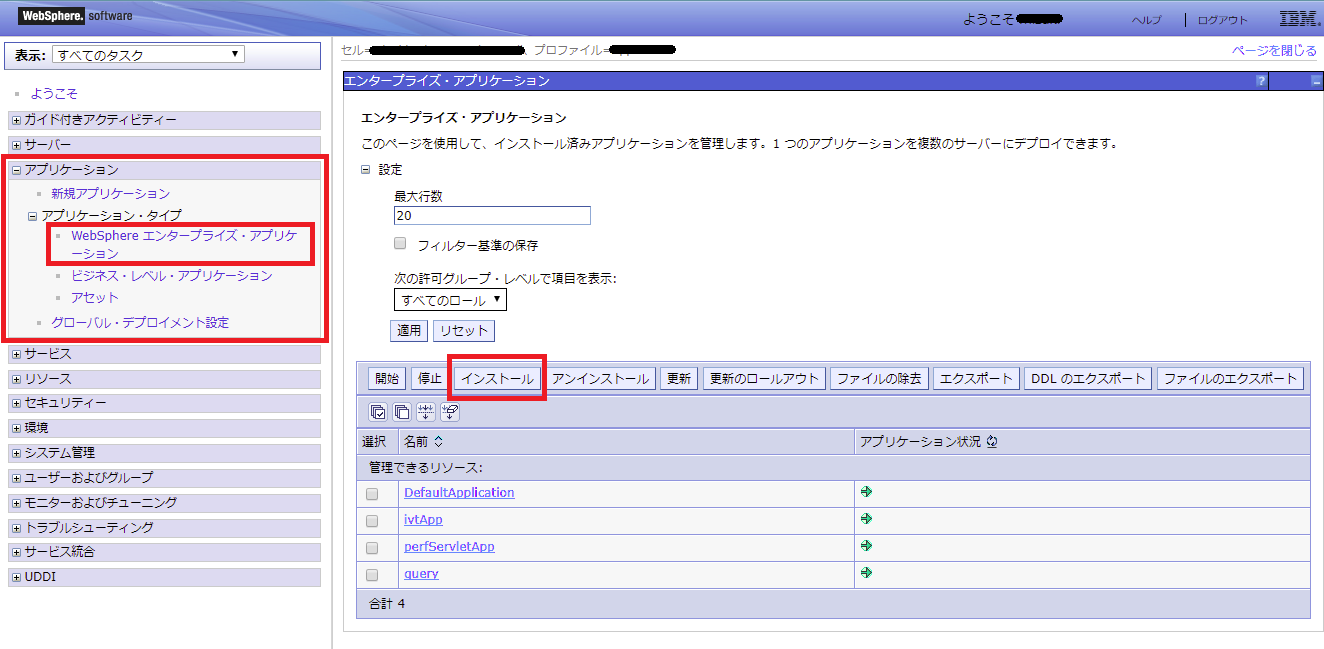
Task: Click the エクスポート button
Action: [x=978, y=379]
